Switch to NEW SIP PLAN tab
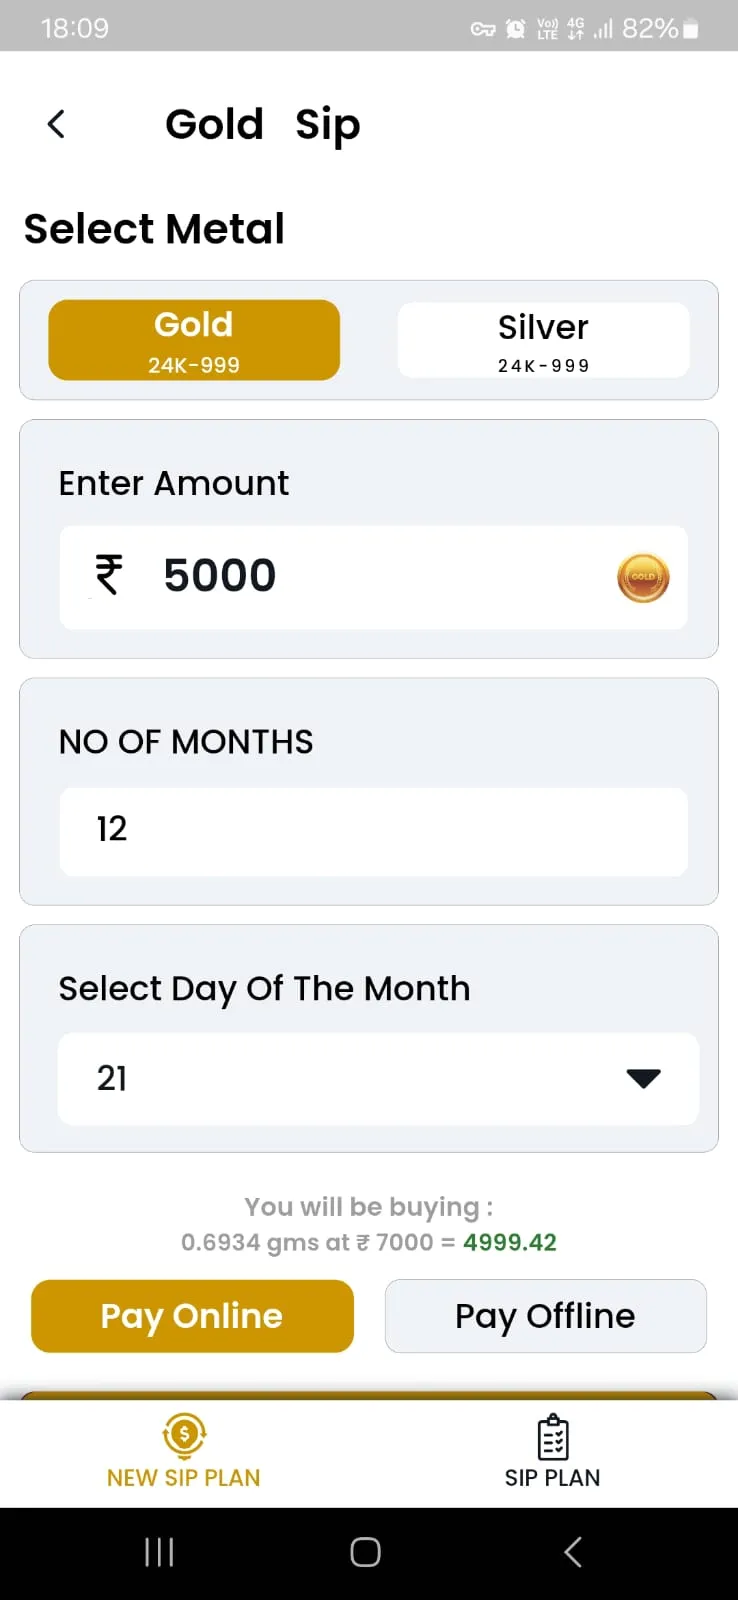Screen dimensions: 738x1600 pos(184,1452)
